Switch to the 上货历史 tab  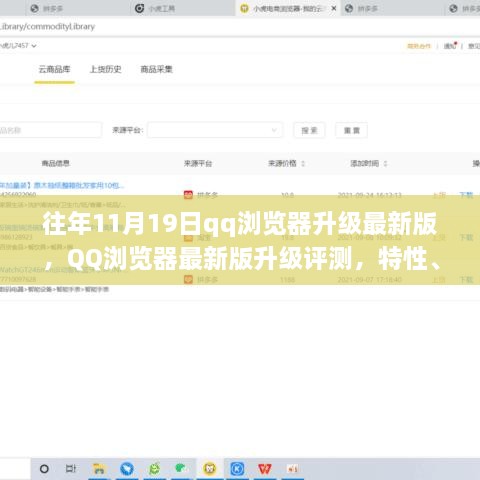click(x=105, y=69)
